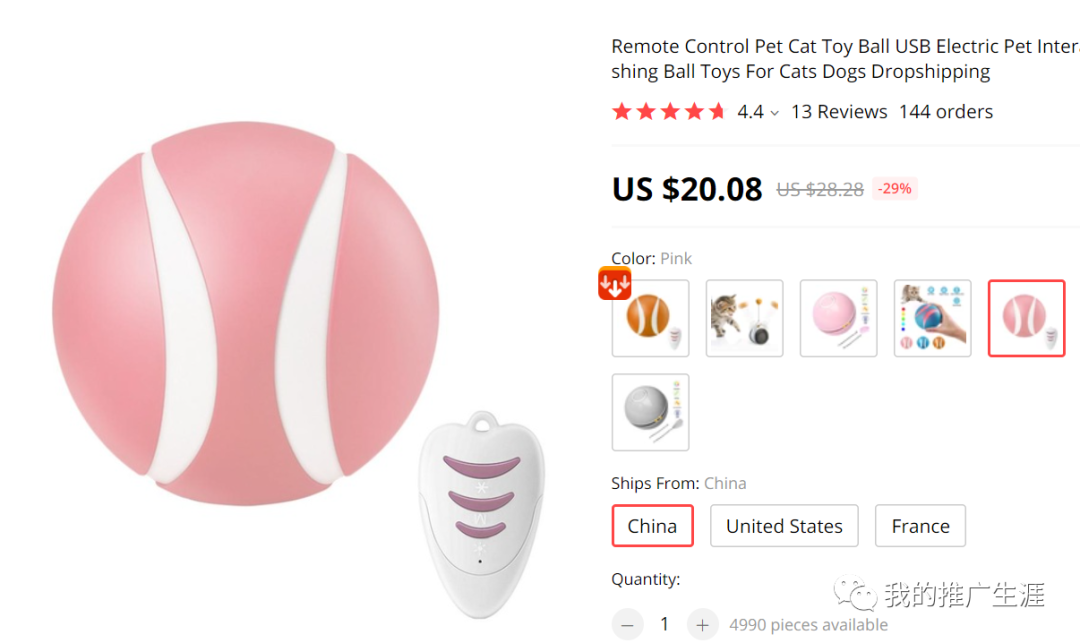This screenshot has width=1080, height=643.
Task: Choose the grey ball color option
Action: click(x=650, y=412)
